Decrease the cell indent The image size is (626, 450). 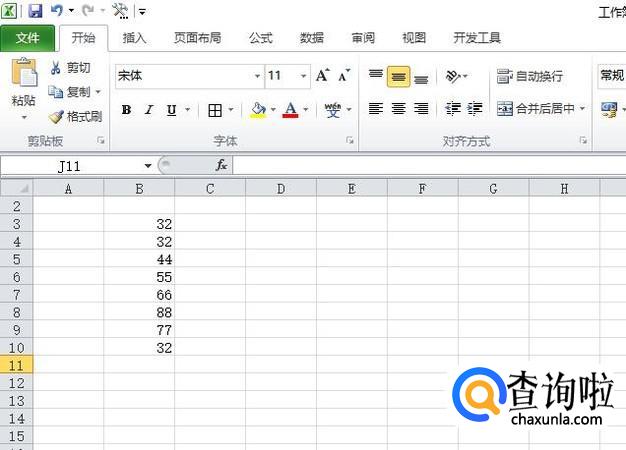click(x=453, y=109)
